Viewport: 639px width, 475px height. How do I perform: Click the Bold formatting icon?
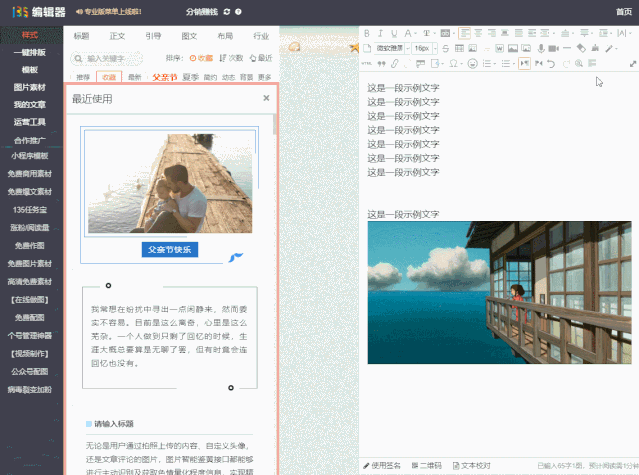[367, 33]
